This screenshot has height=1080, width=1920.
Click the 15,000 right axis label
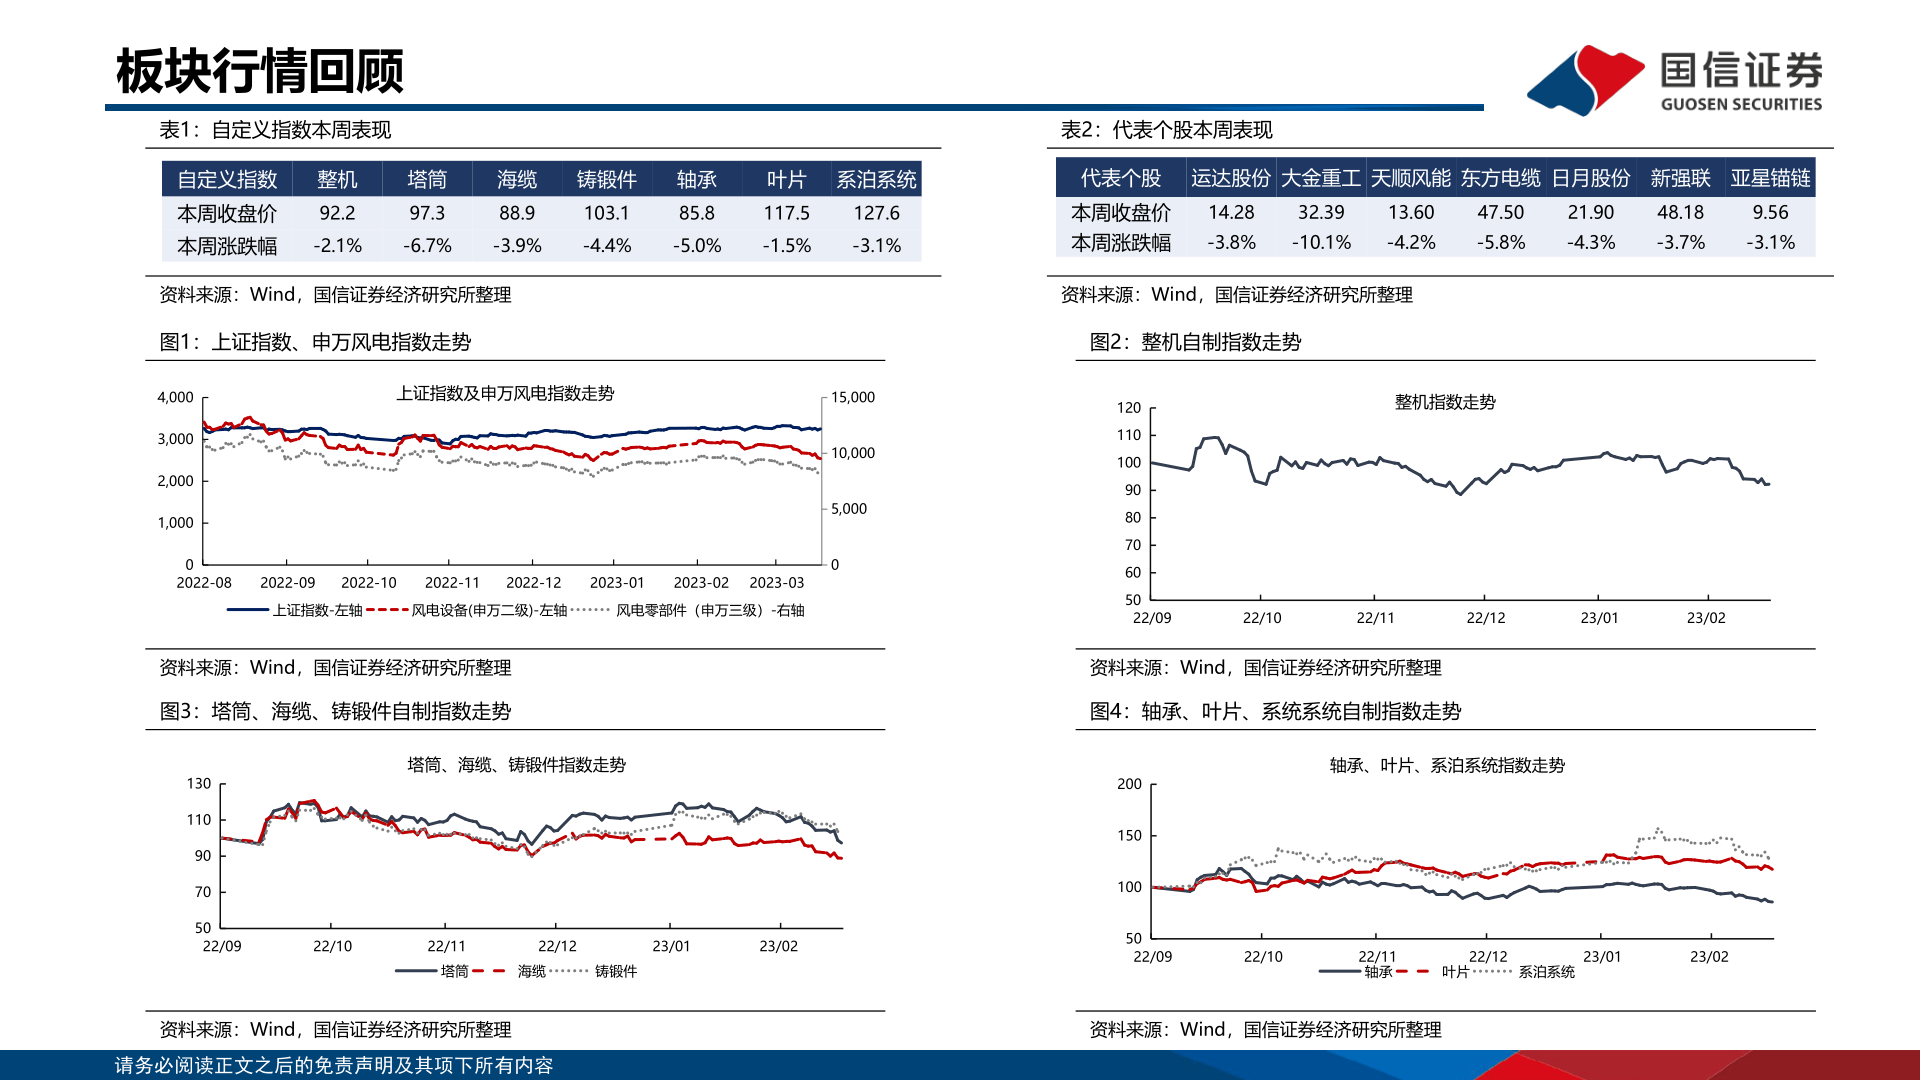[853, 397]
